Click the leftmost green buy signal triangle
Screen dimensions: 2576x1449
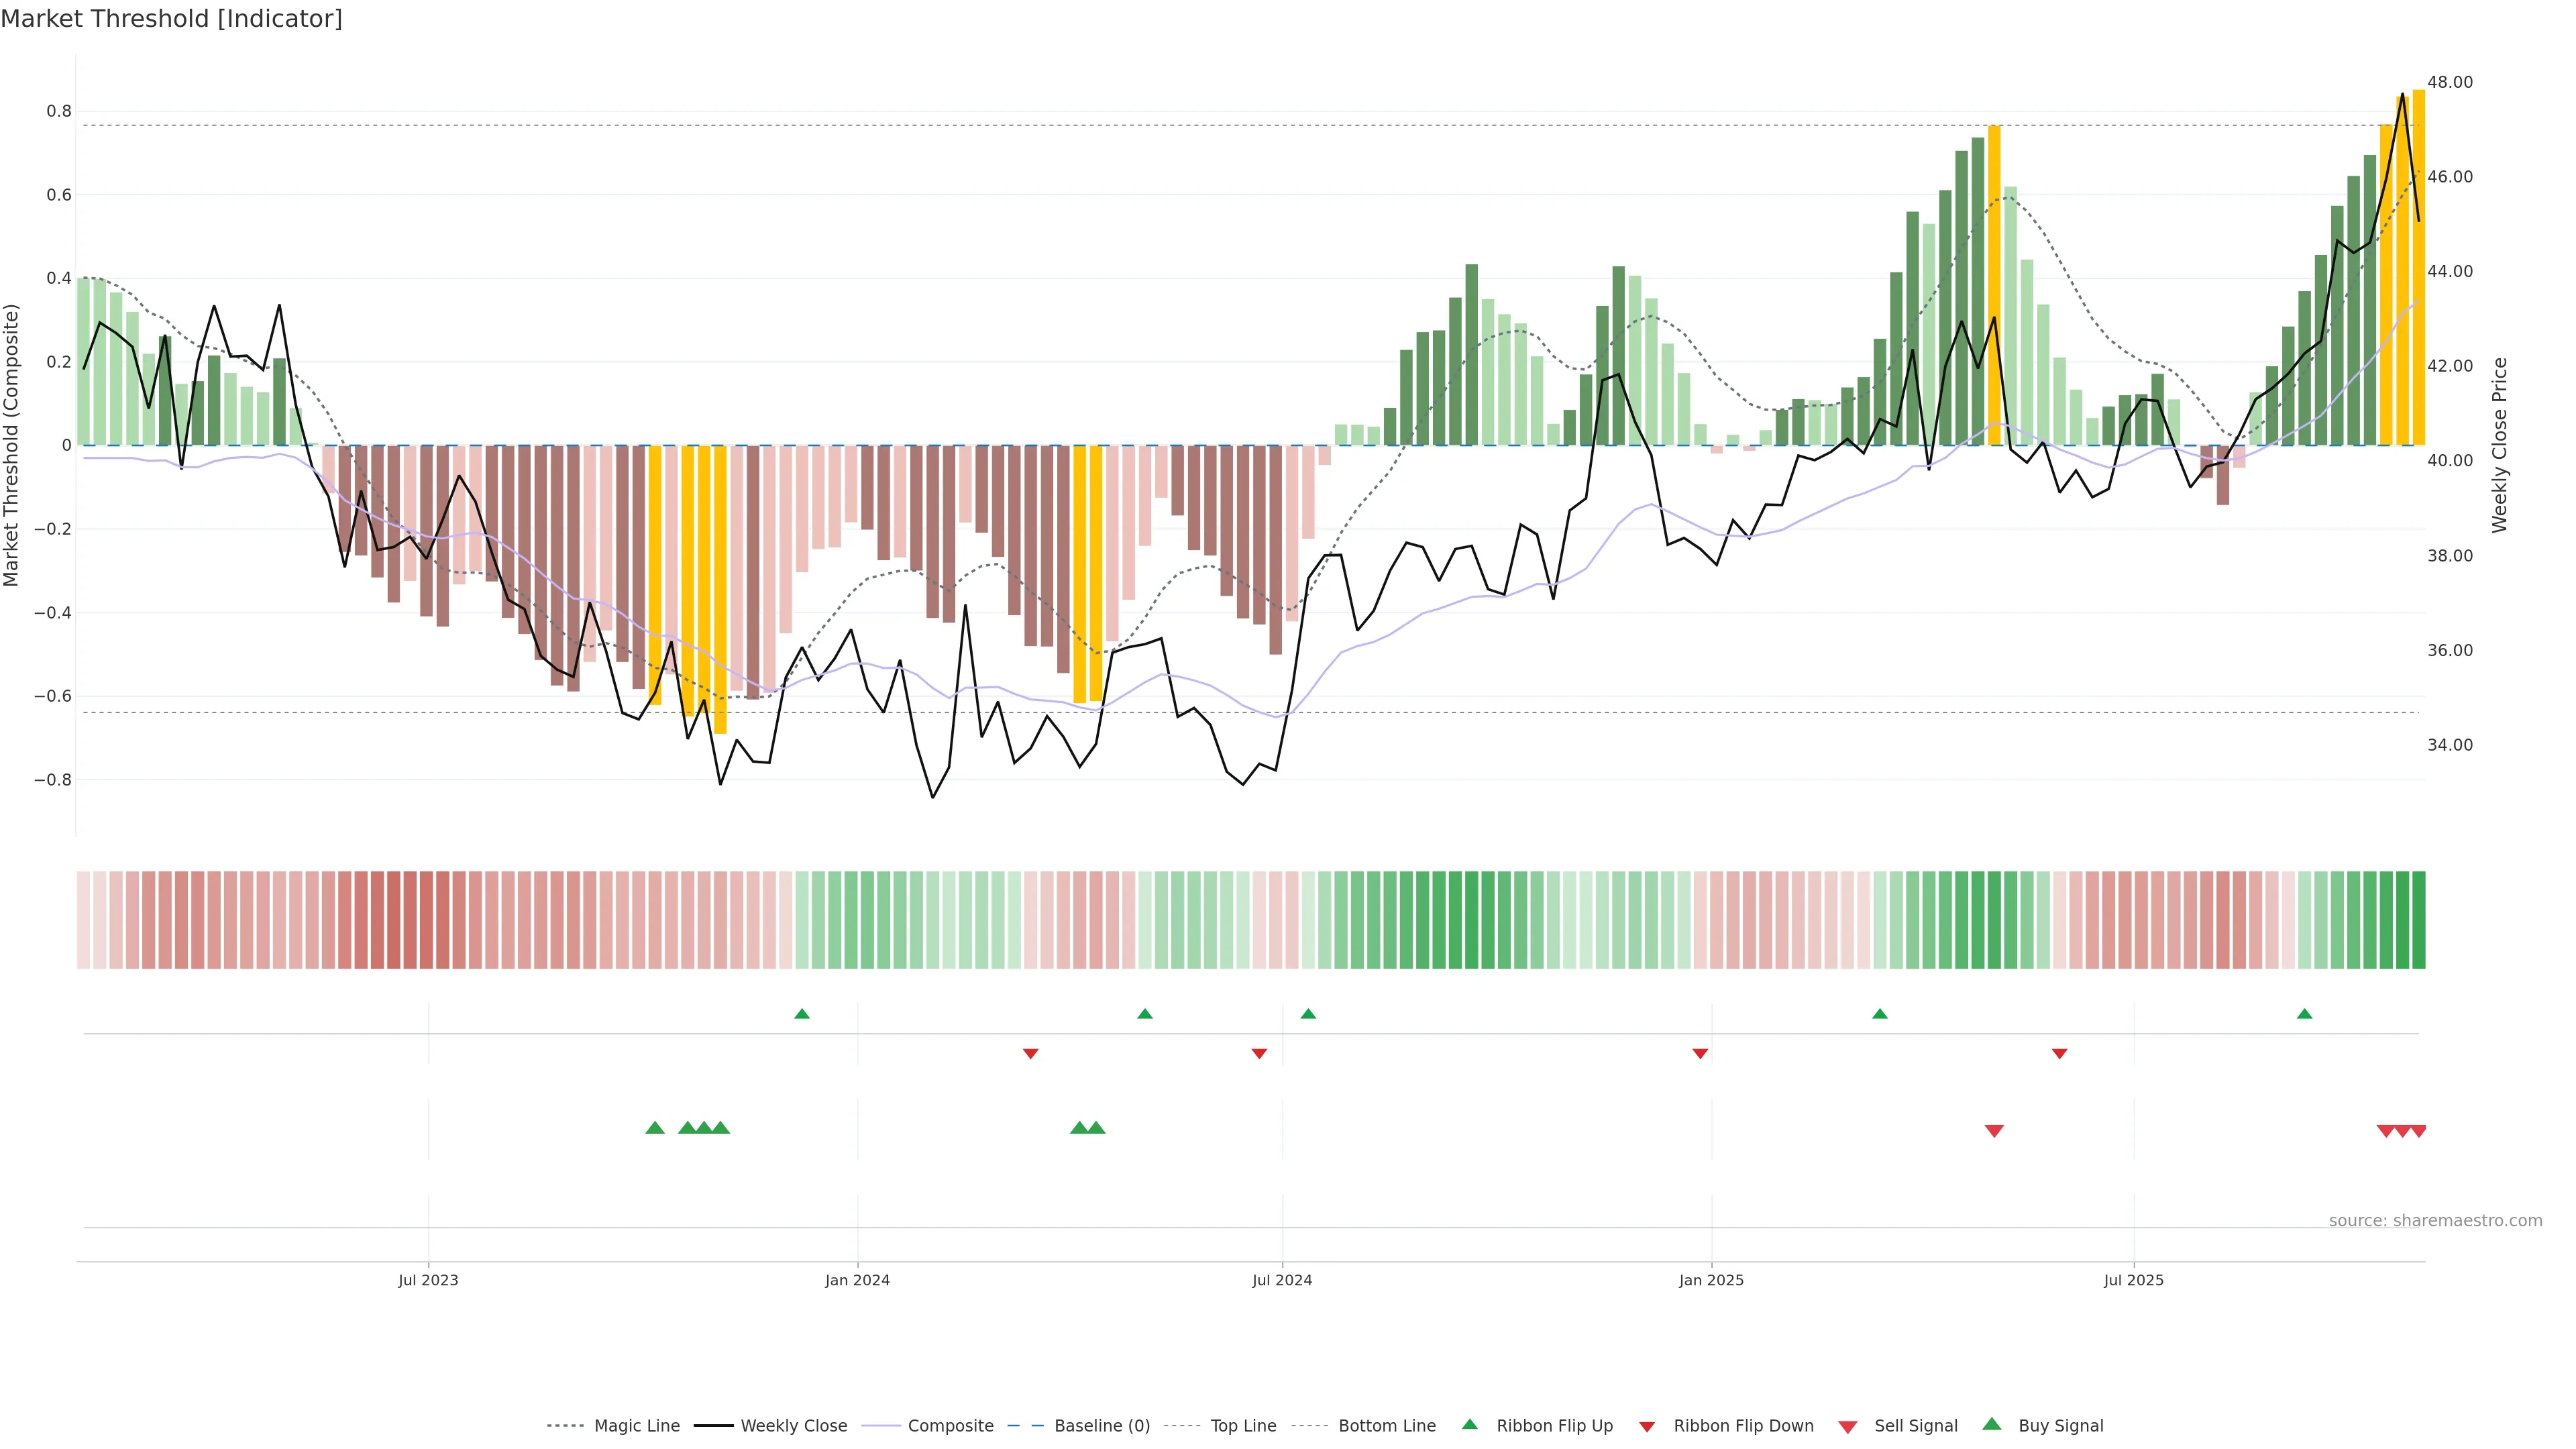tap(655, 1128)
